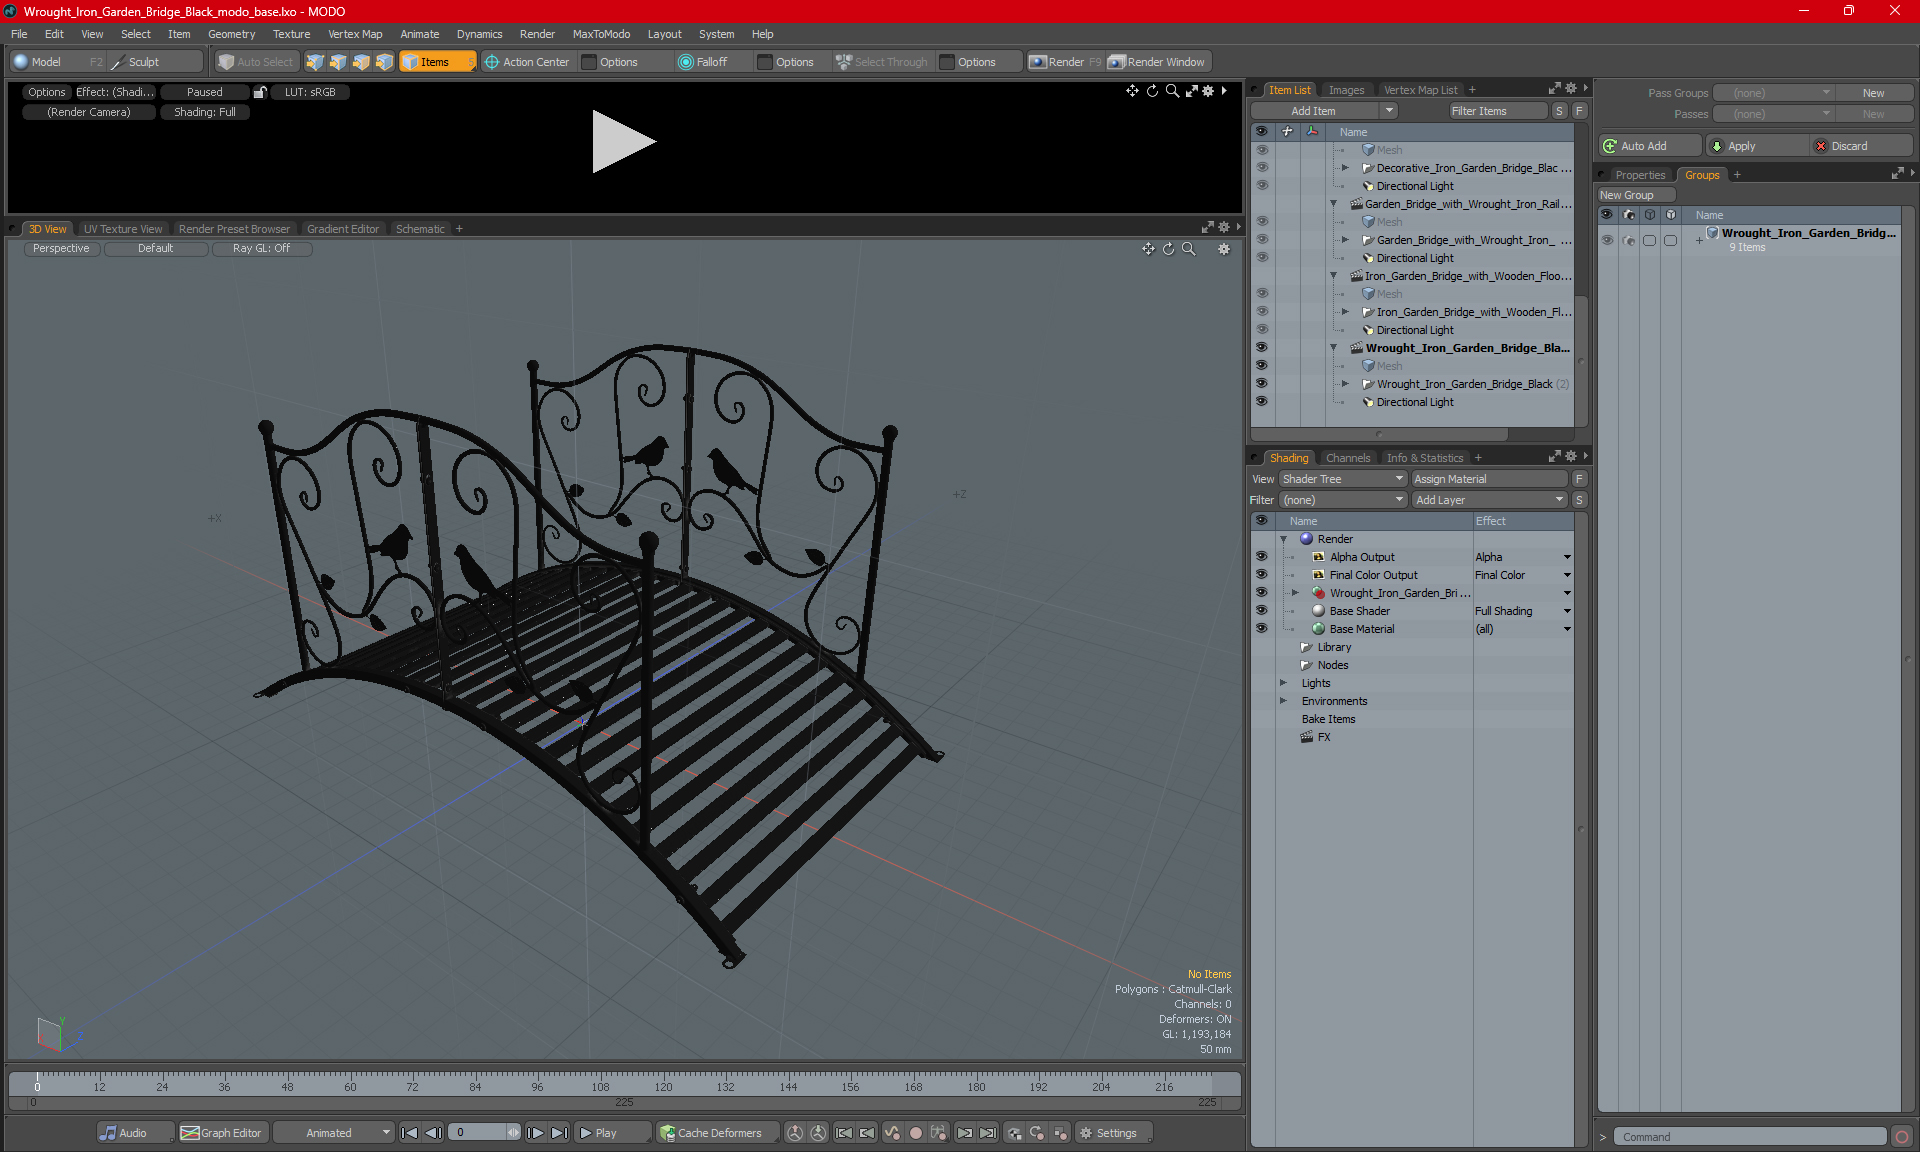Open the 3D viewport settings gear
The height and width of the screenshot is (1152, 1920).
click(x=1224, y=249)
